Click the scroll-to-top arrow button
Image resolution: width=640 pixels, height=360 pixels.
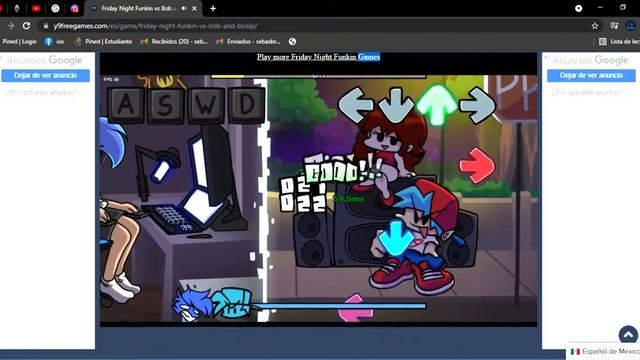(x=628, y=335)
